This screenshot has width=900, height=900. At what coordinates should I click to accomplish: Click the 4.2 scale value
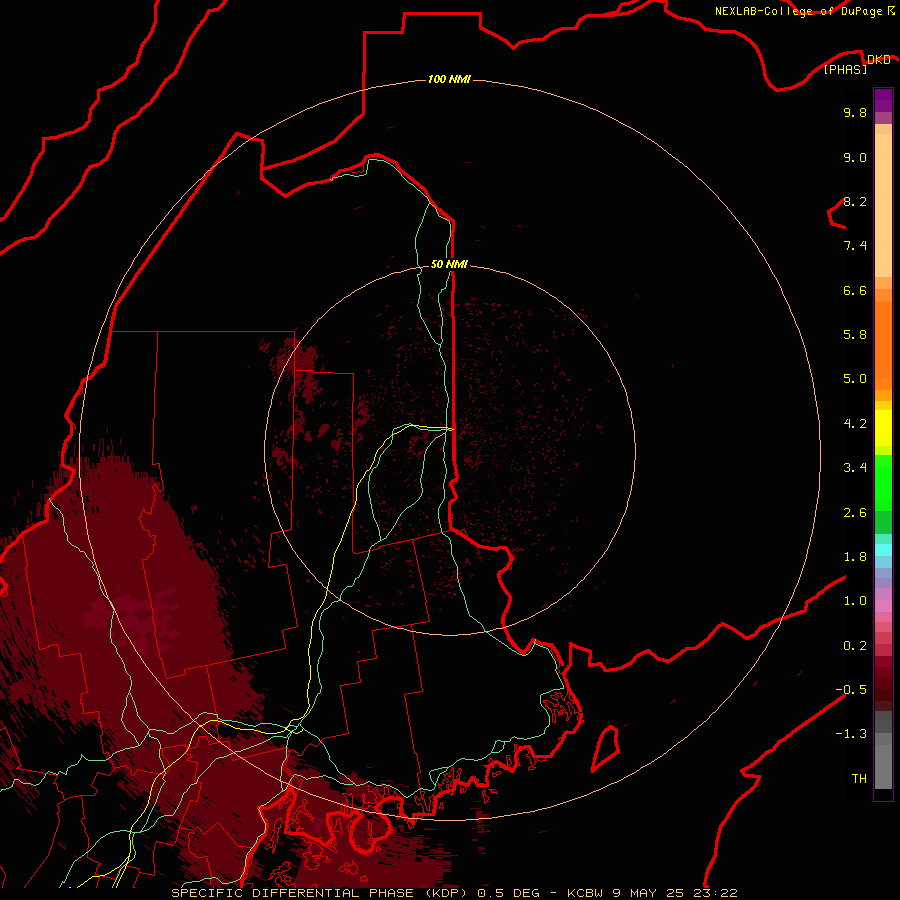[855, 424]
